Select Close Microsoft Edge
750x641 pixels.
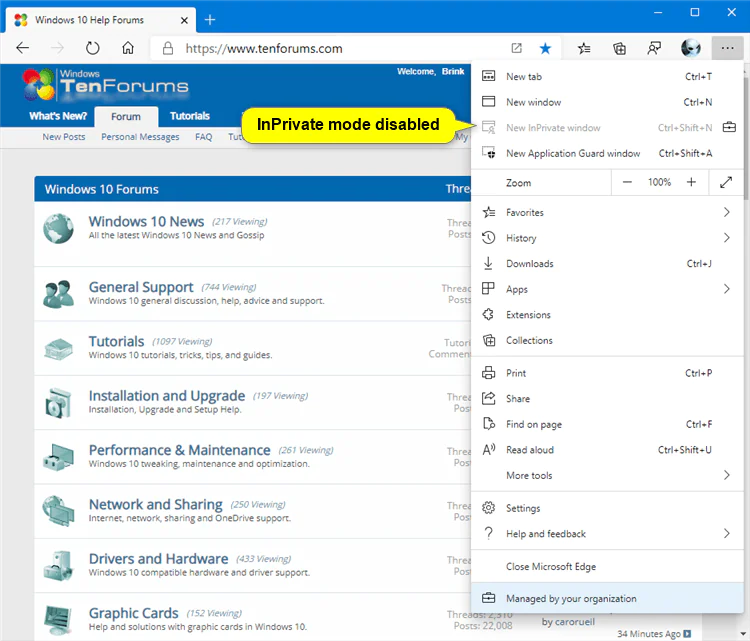point(607,566)
